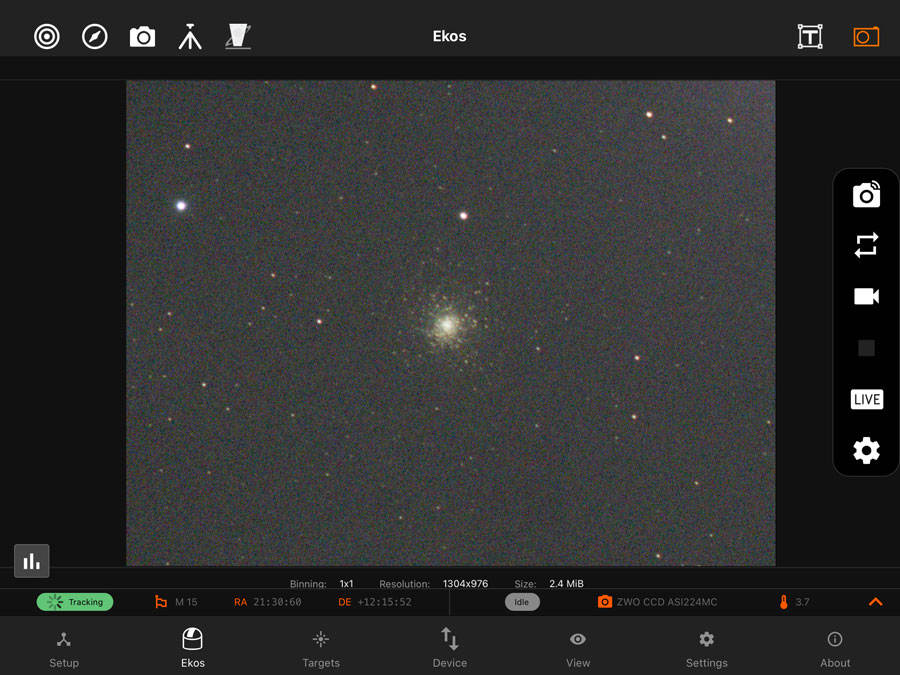
Task: Open ZWO CCD ASI224MC camera selector
Action: [658, 602]
